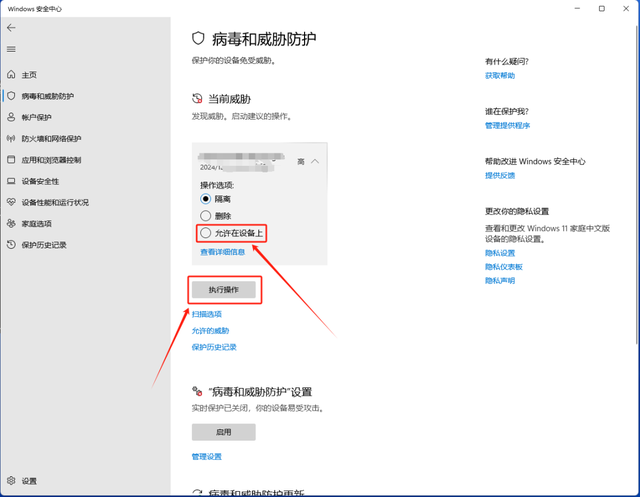The height and width of the screenshot is (497, 640).
Task: Click the window icon for 应用和浏览器控制
Action: tap(11, 160)
